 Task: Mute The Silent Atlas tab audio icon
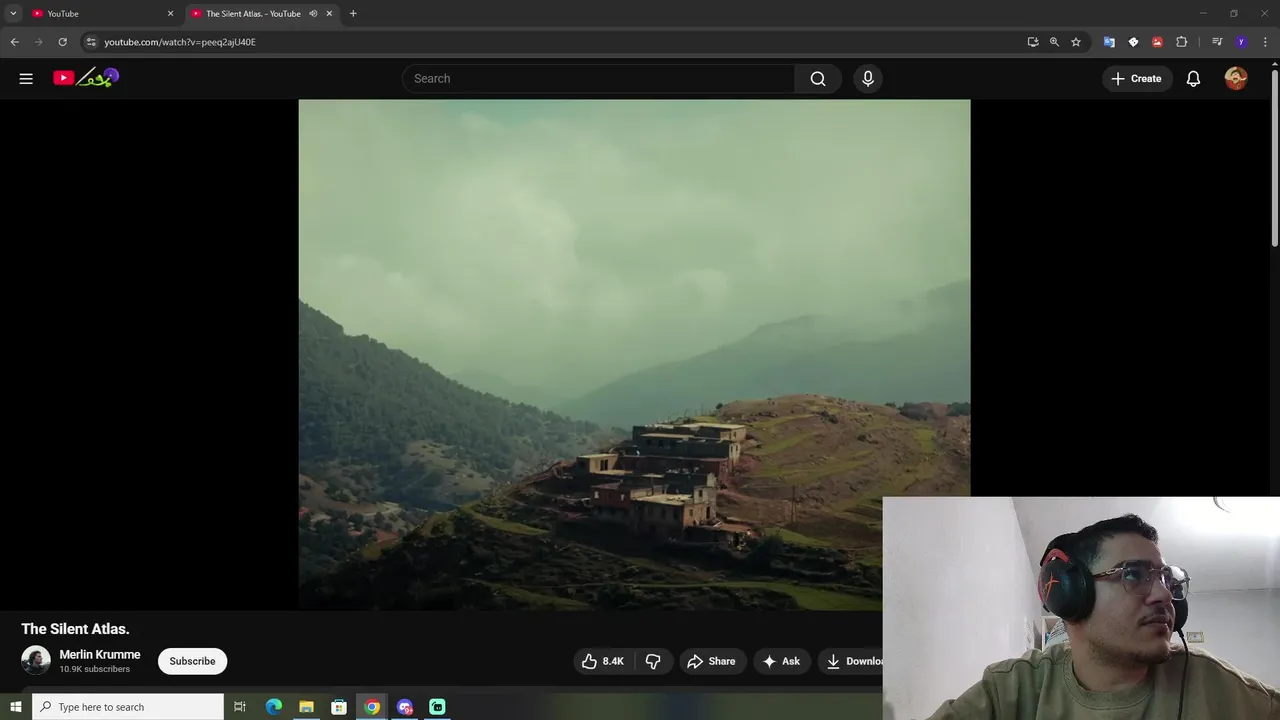point(313,13)
